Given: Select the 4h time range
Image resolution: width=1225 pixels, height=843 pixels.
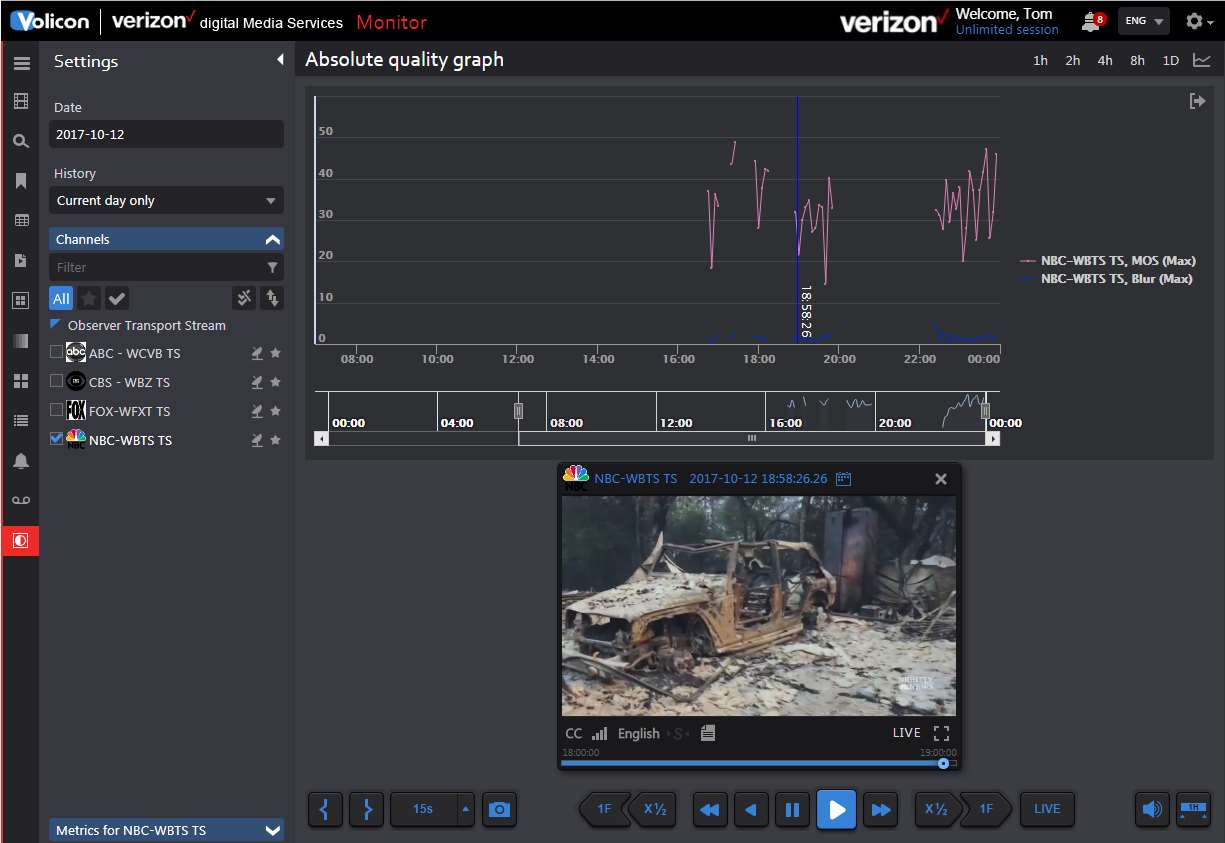Looking at the screenshot, I should [x=1105, y=61].
